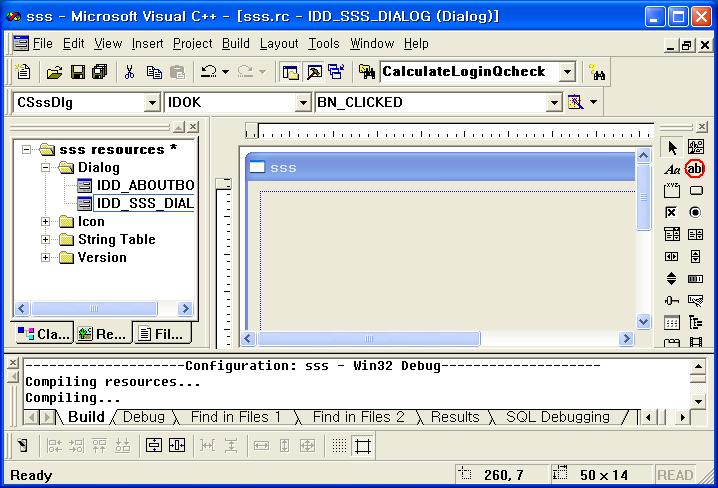Open the Build menu

coord(236,43)
